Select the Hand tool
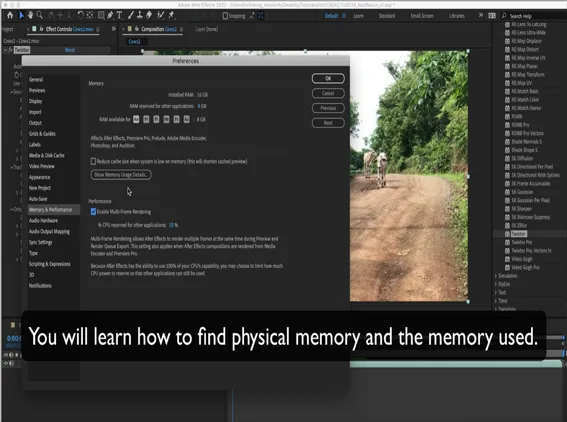 pos(31,15)
